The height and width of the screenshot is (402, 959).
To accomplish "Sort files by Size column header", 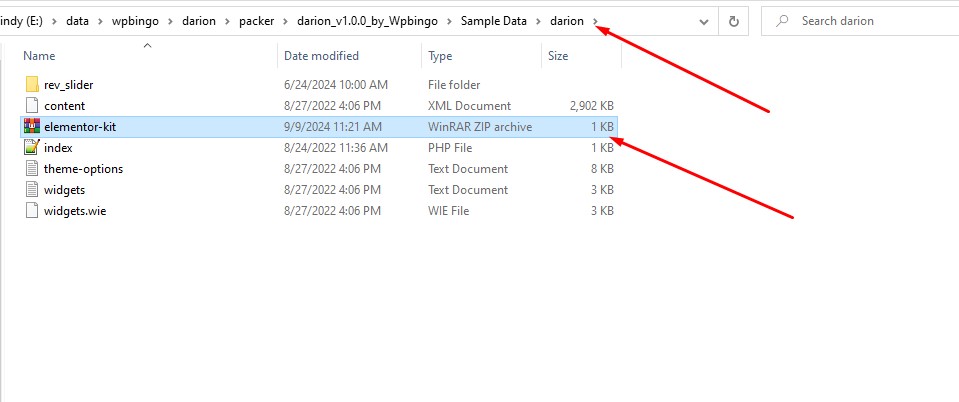I will click(558, 56).
